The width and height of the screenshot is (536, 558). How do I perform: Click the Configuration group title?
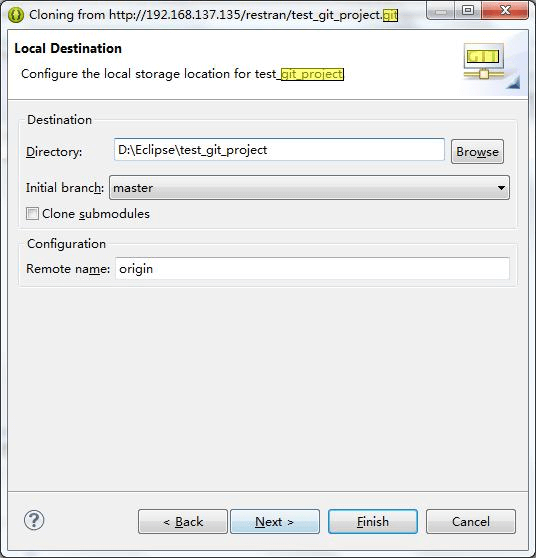(x=67, y=244)
